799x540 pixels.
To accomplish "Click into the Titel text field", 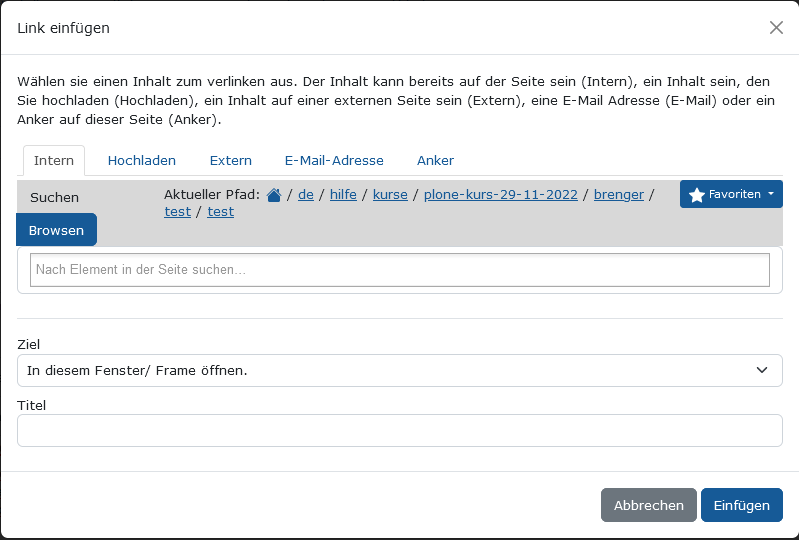I will (x=400, y=430).
